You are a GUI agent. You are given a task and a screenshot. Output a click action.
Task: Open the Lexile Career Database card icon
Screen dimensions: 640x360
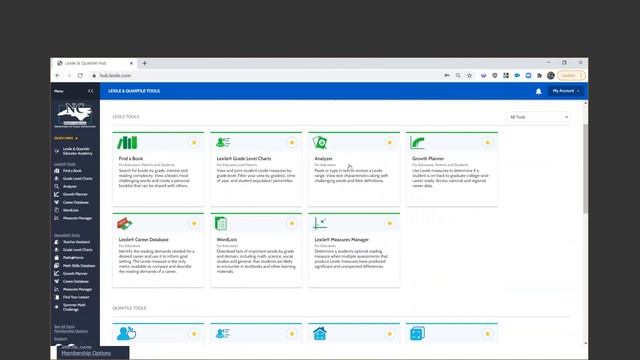coord(125,224)
